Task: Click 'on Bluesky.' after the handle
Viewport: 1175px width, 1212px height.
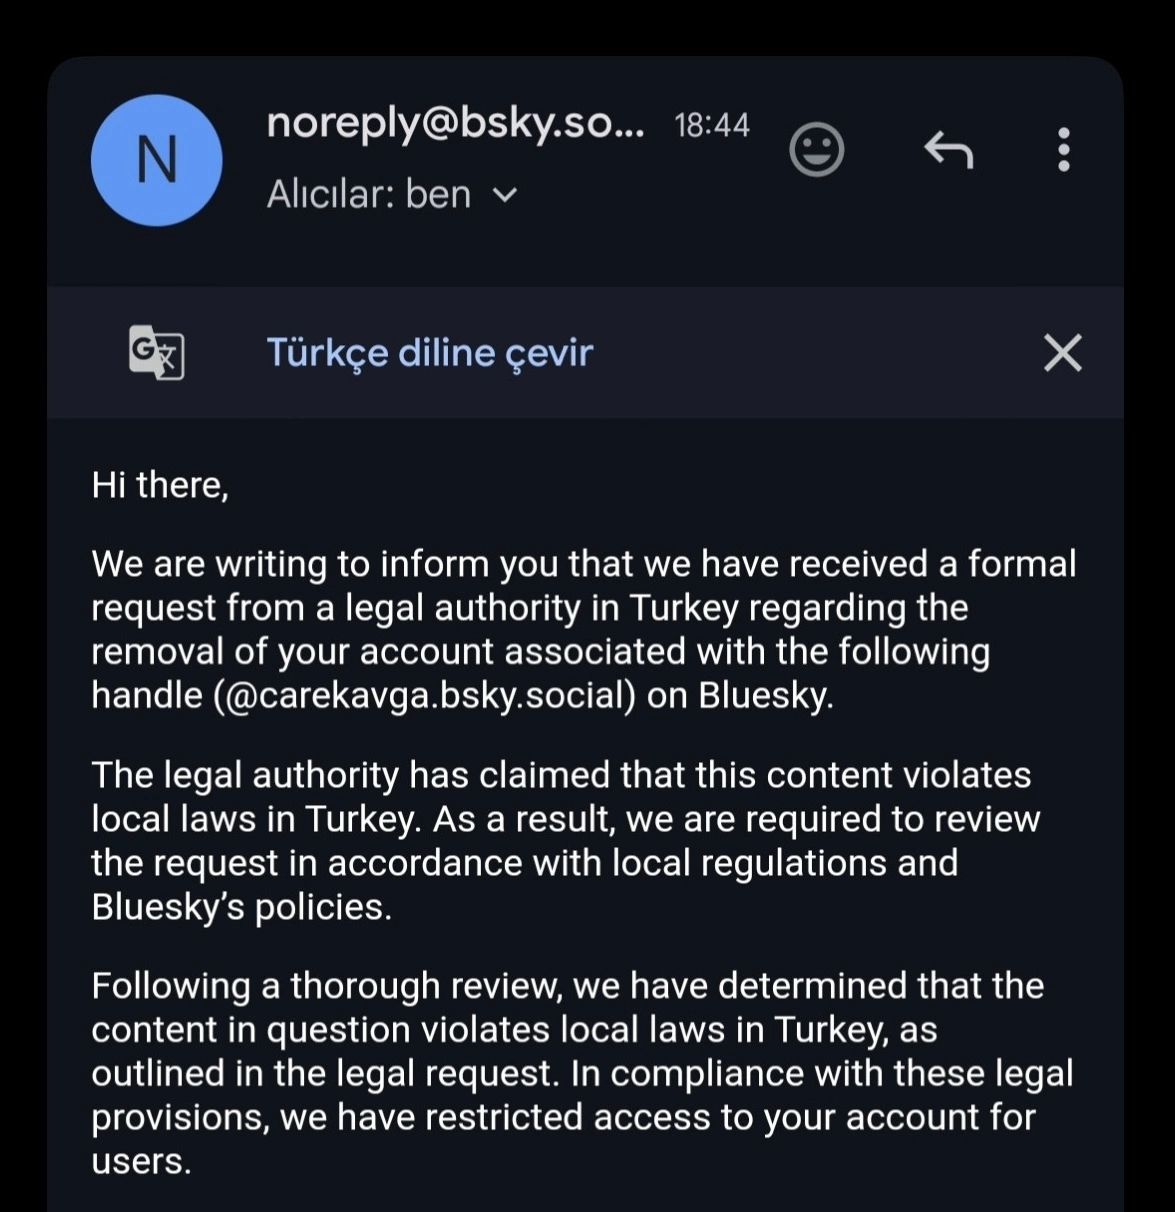Action: [740, 695]
